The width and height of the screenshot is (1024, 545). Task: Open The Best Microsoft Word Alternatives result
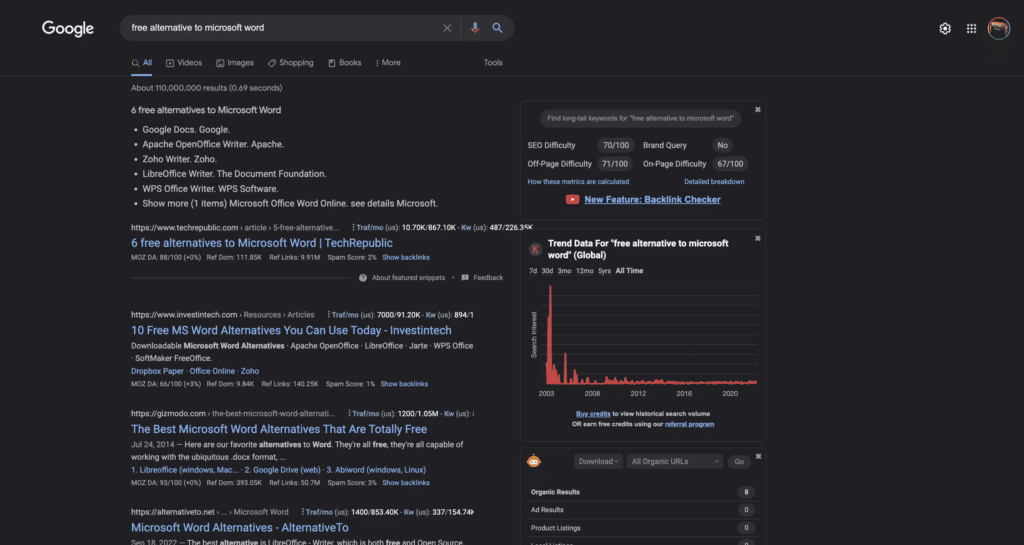(x=279, y=429)
